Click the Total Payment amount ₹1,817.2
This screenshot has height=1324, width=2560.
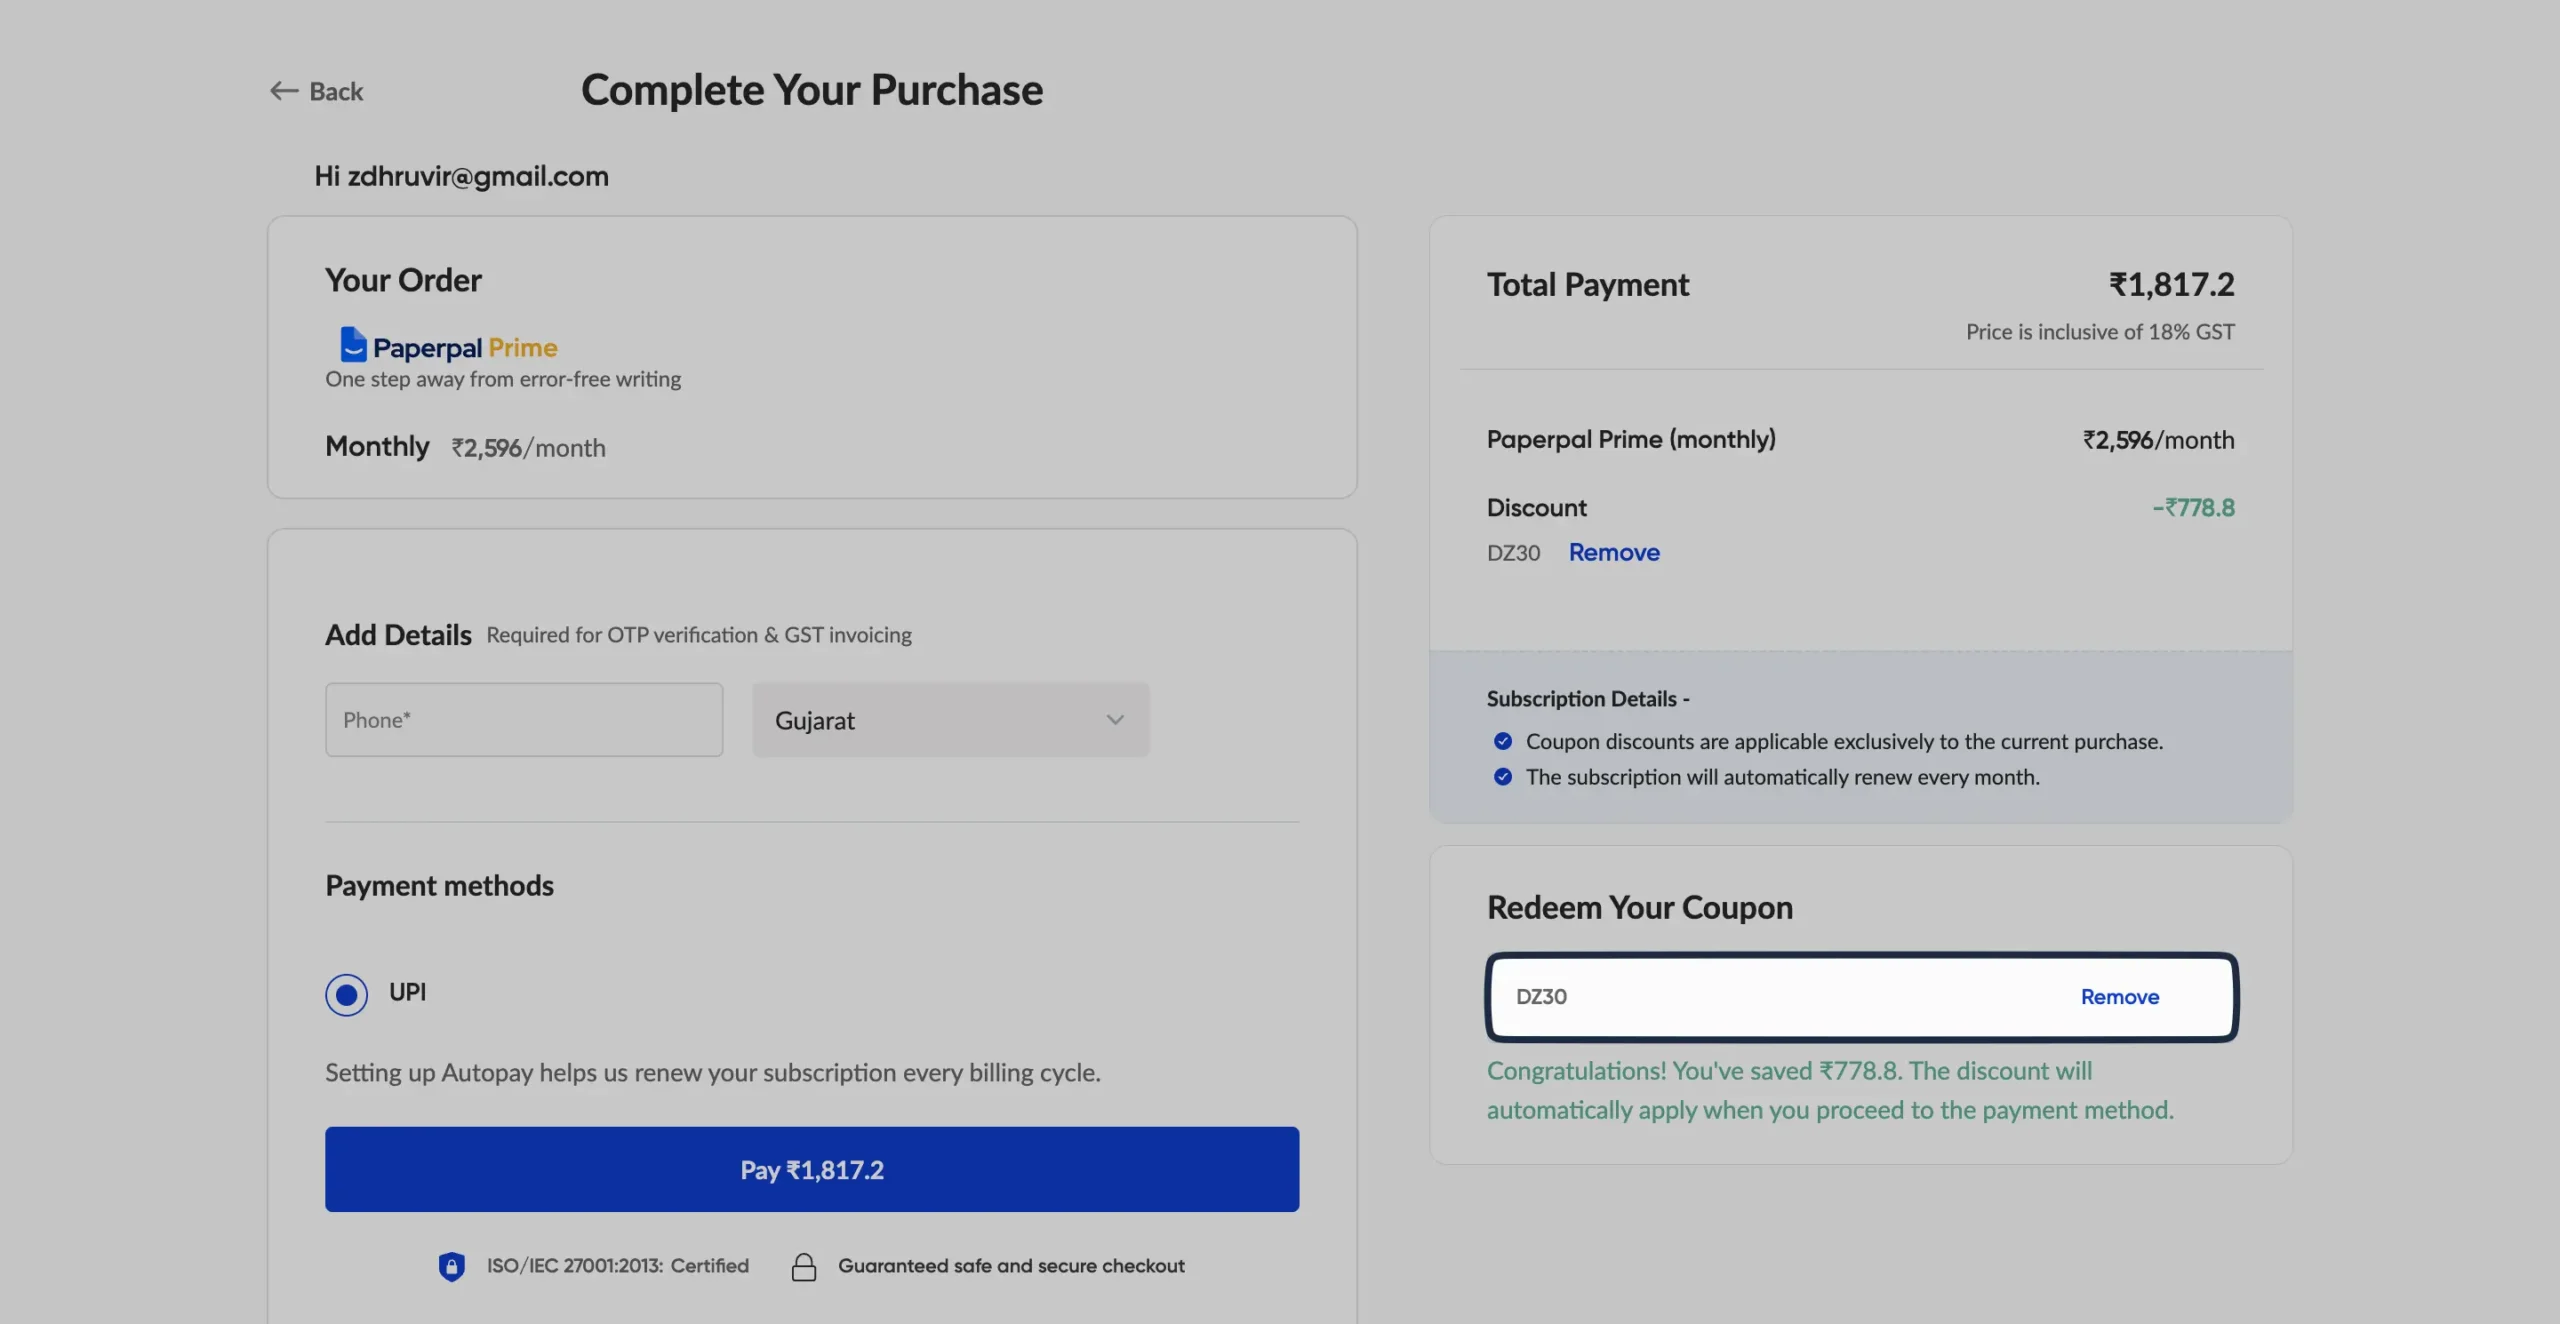[2171, 285]
